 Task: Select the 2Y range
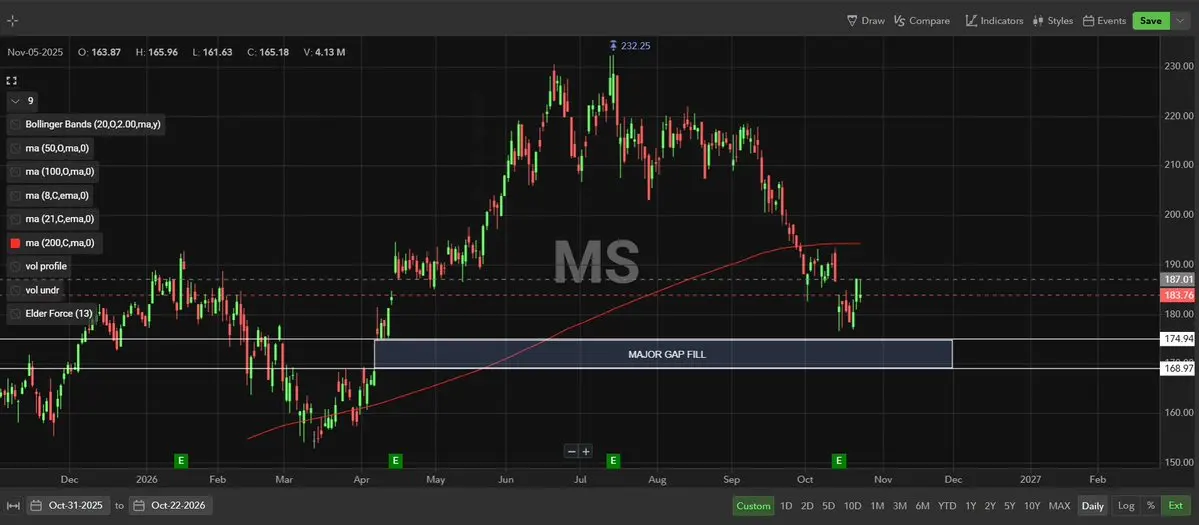coord(990,505)
